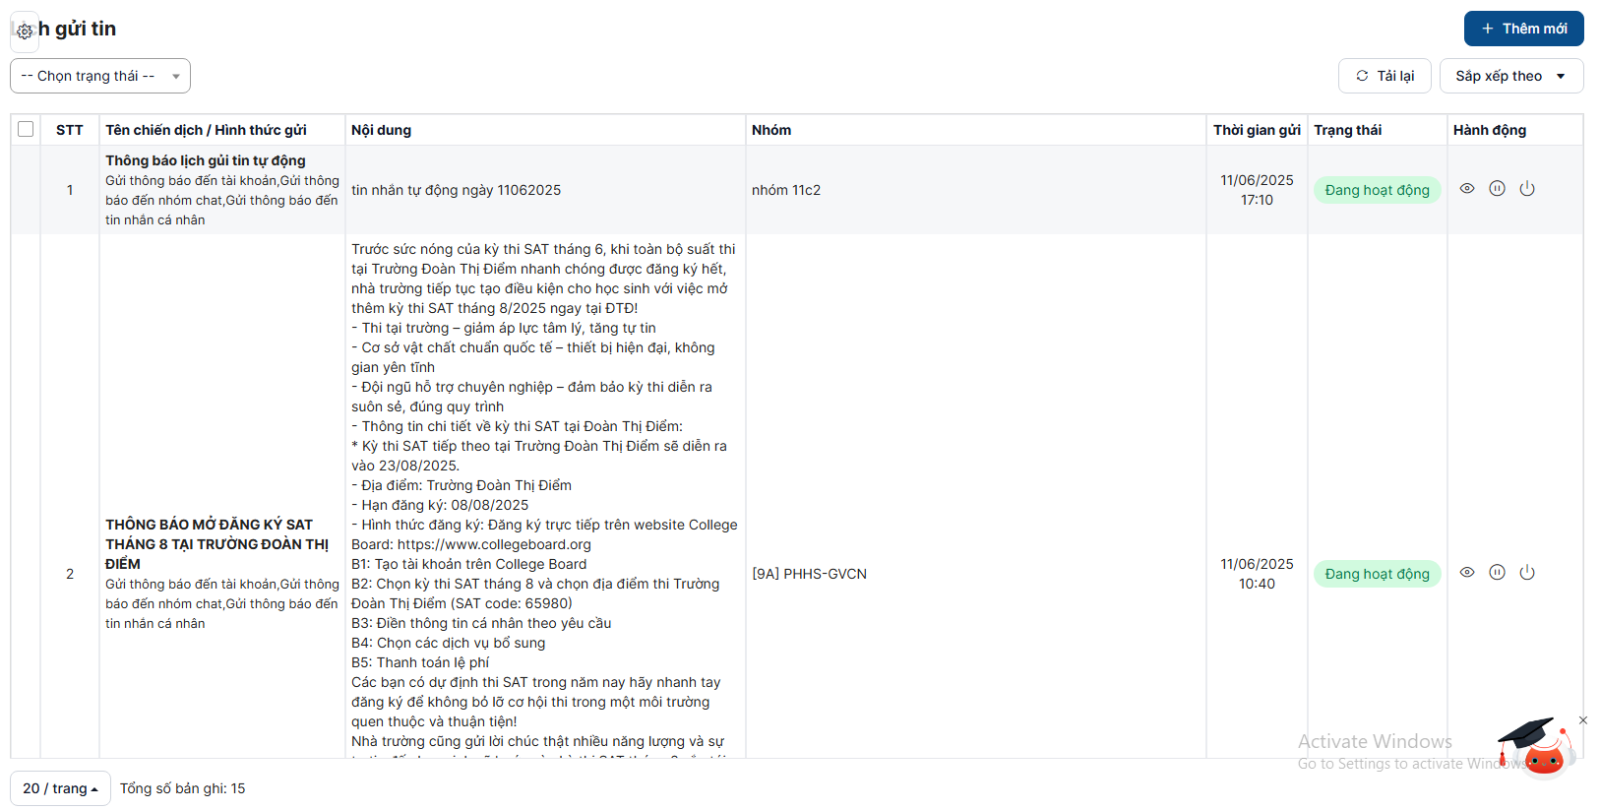Tick the select-all checkbox in table header

(x=26, y=129)
